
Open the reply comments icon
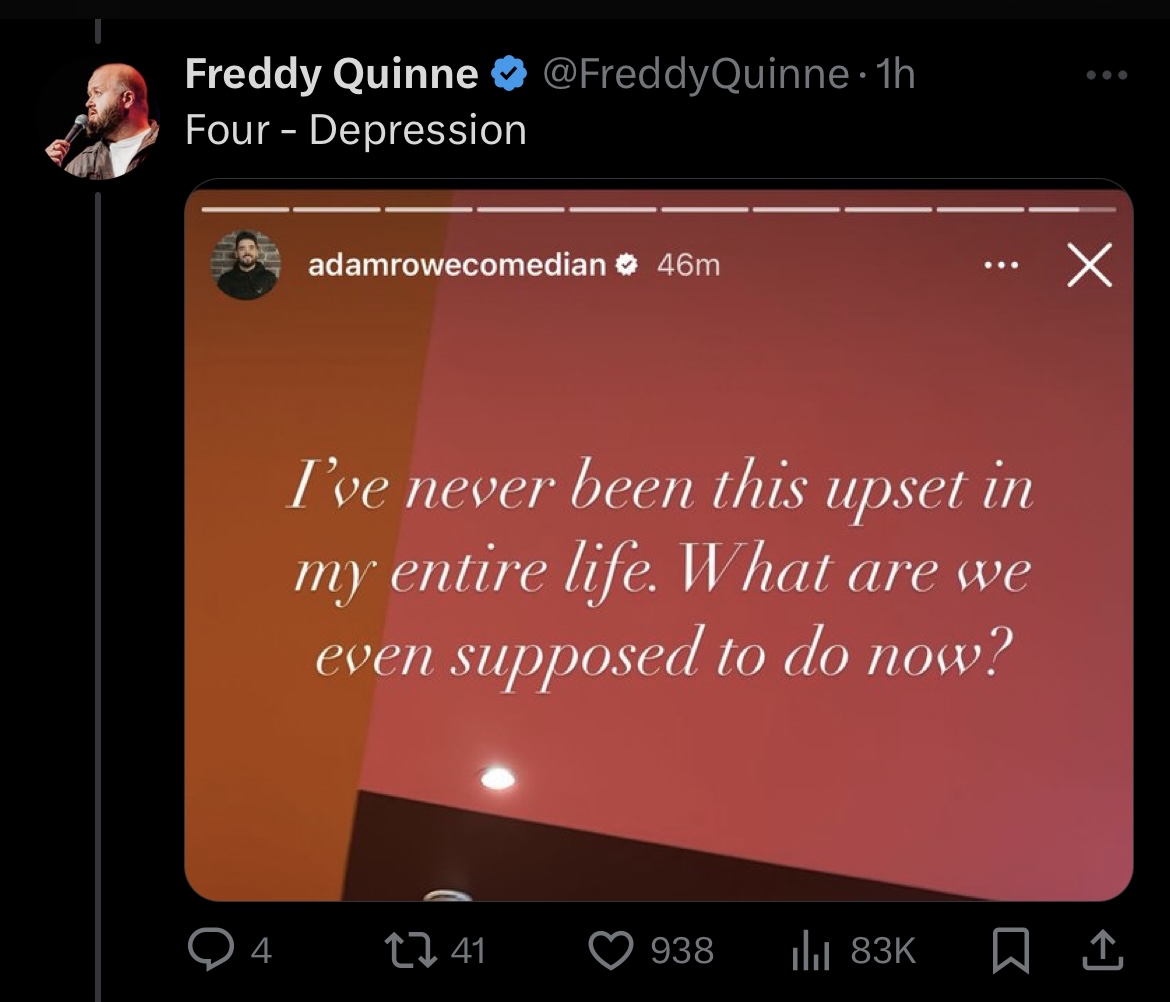(x=210, y=949)
